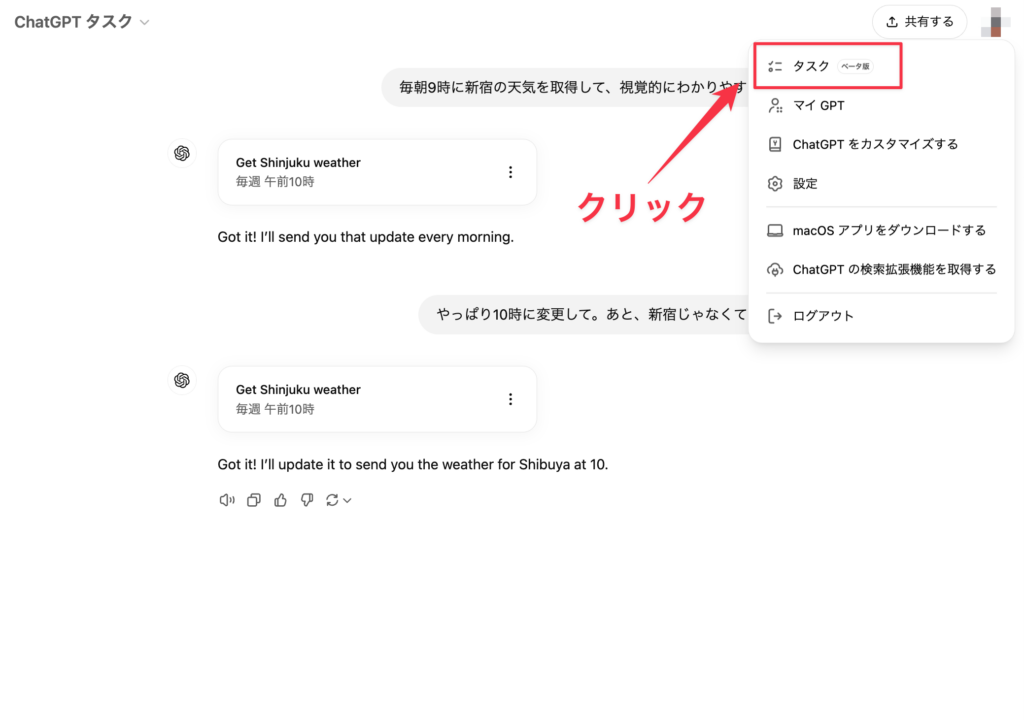This screenshot has height=720, width=1024.
Task: Open the kebab menu on the second task card
Action: [x=511, y=399]
